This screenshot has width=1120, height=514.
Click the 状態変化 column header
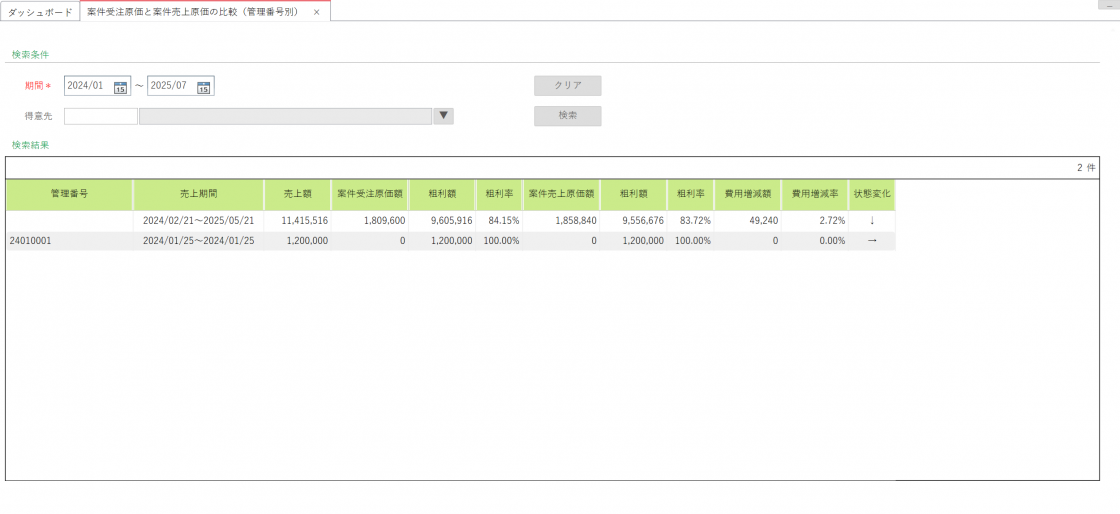coord(871,194)
